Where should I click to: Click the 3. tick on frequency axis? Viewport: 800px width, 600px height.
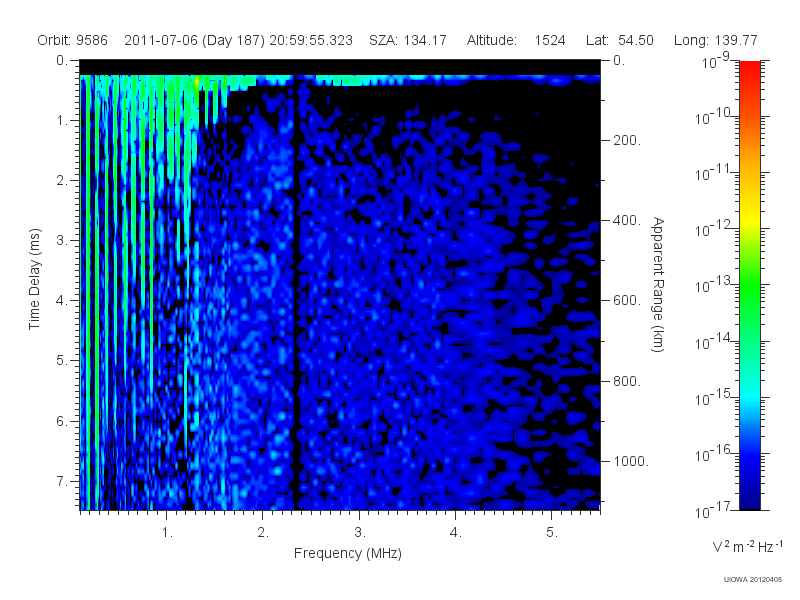[360, 533]
